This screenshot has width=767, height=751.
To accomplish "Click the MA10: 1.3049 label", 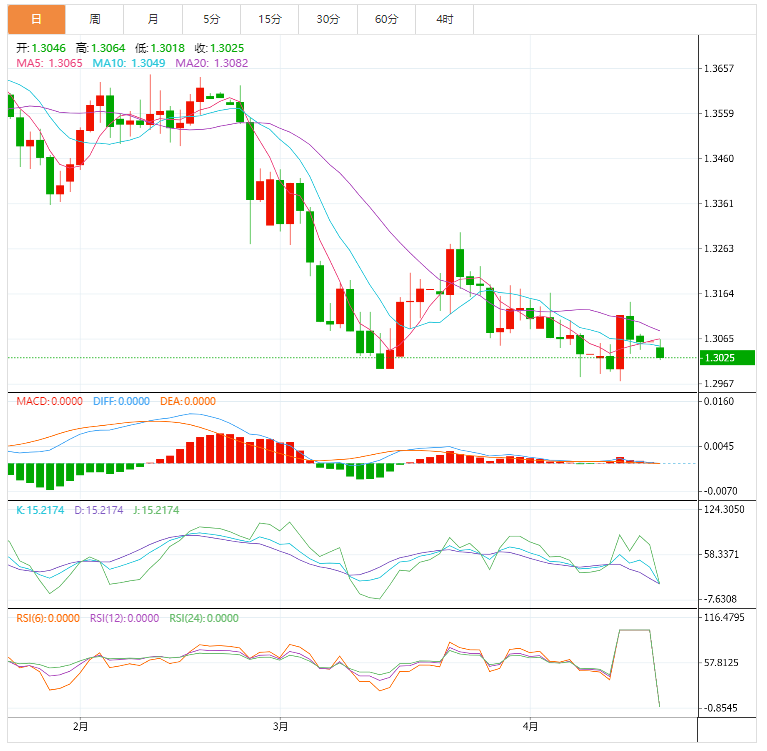I will [129, 63].
